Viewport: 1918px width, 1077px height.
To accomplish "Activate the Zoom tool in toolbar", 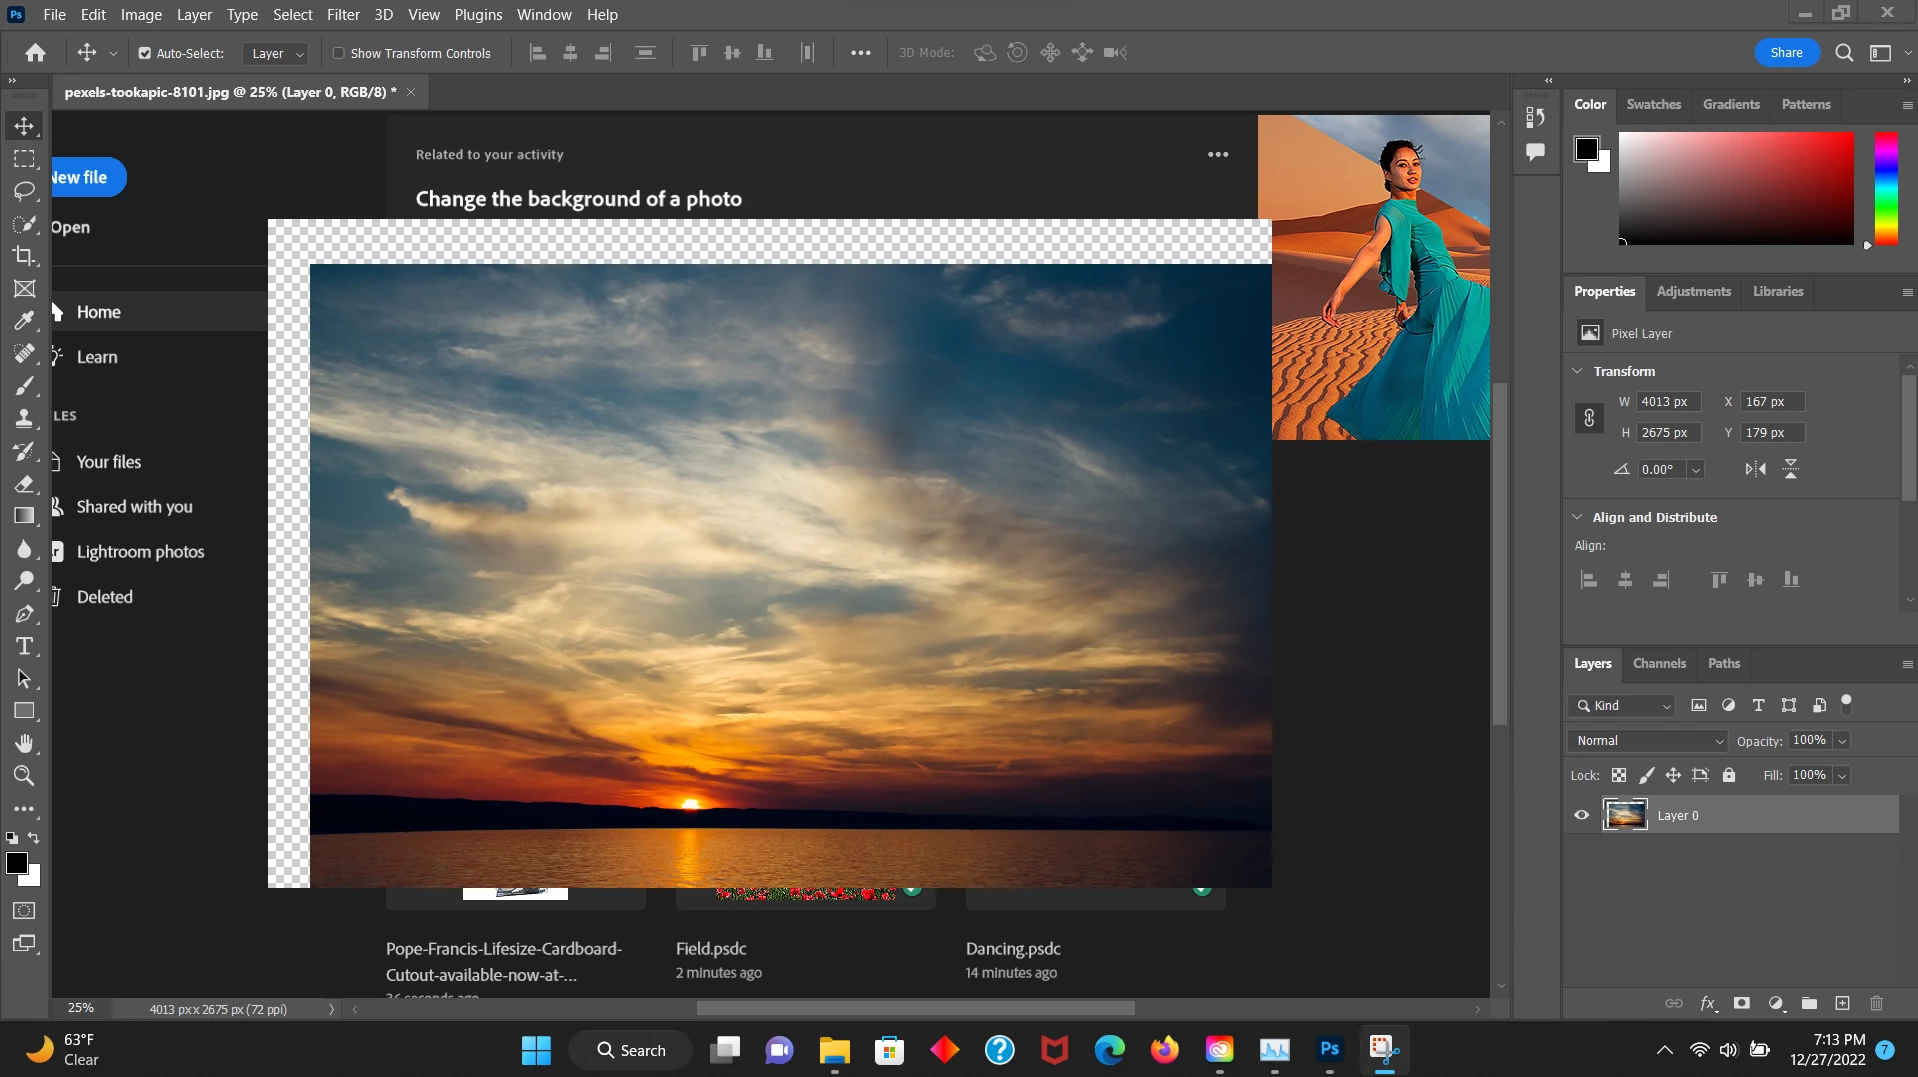I will pos(24,776).
